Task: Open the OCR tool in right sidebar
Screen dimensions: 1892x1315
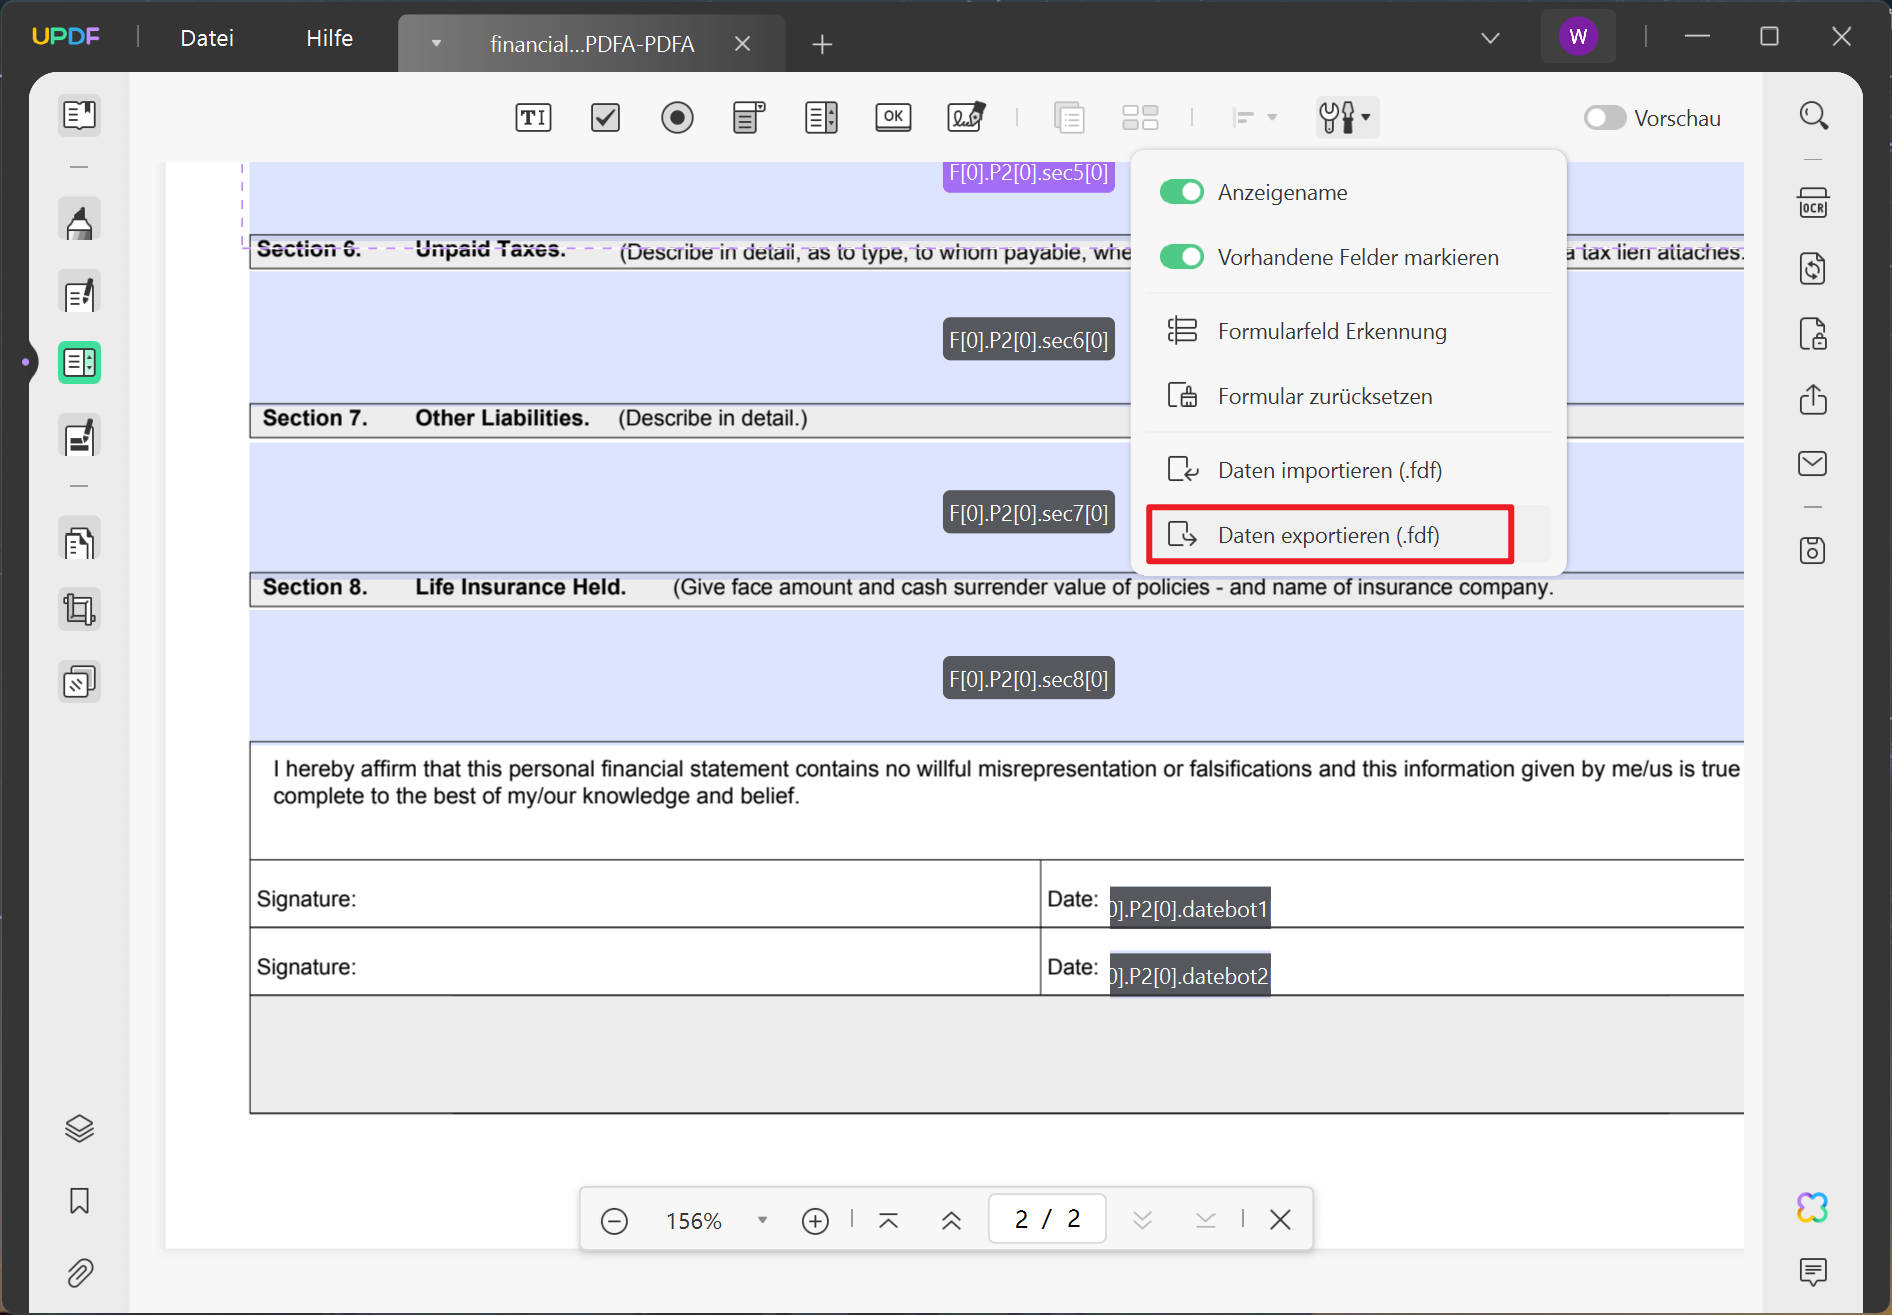Action: point(1813,203)
